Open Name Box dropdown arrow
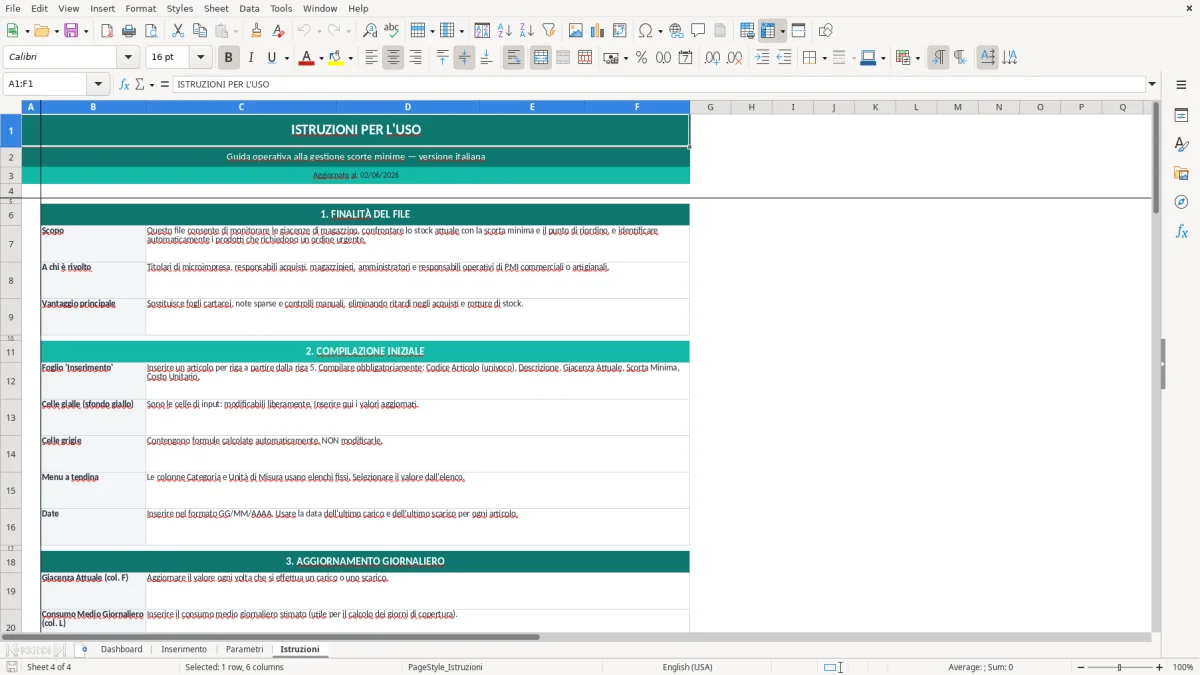The height and width of the screenshot is (675, 1200). (x=98, y=84)
